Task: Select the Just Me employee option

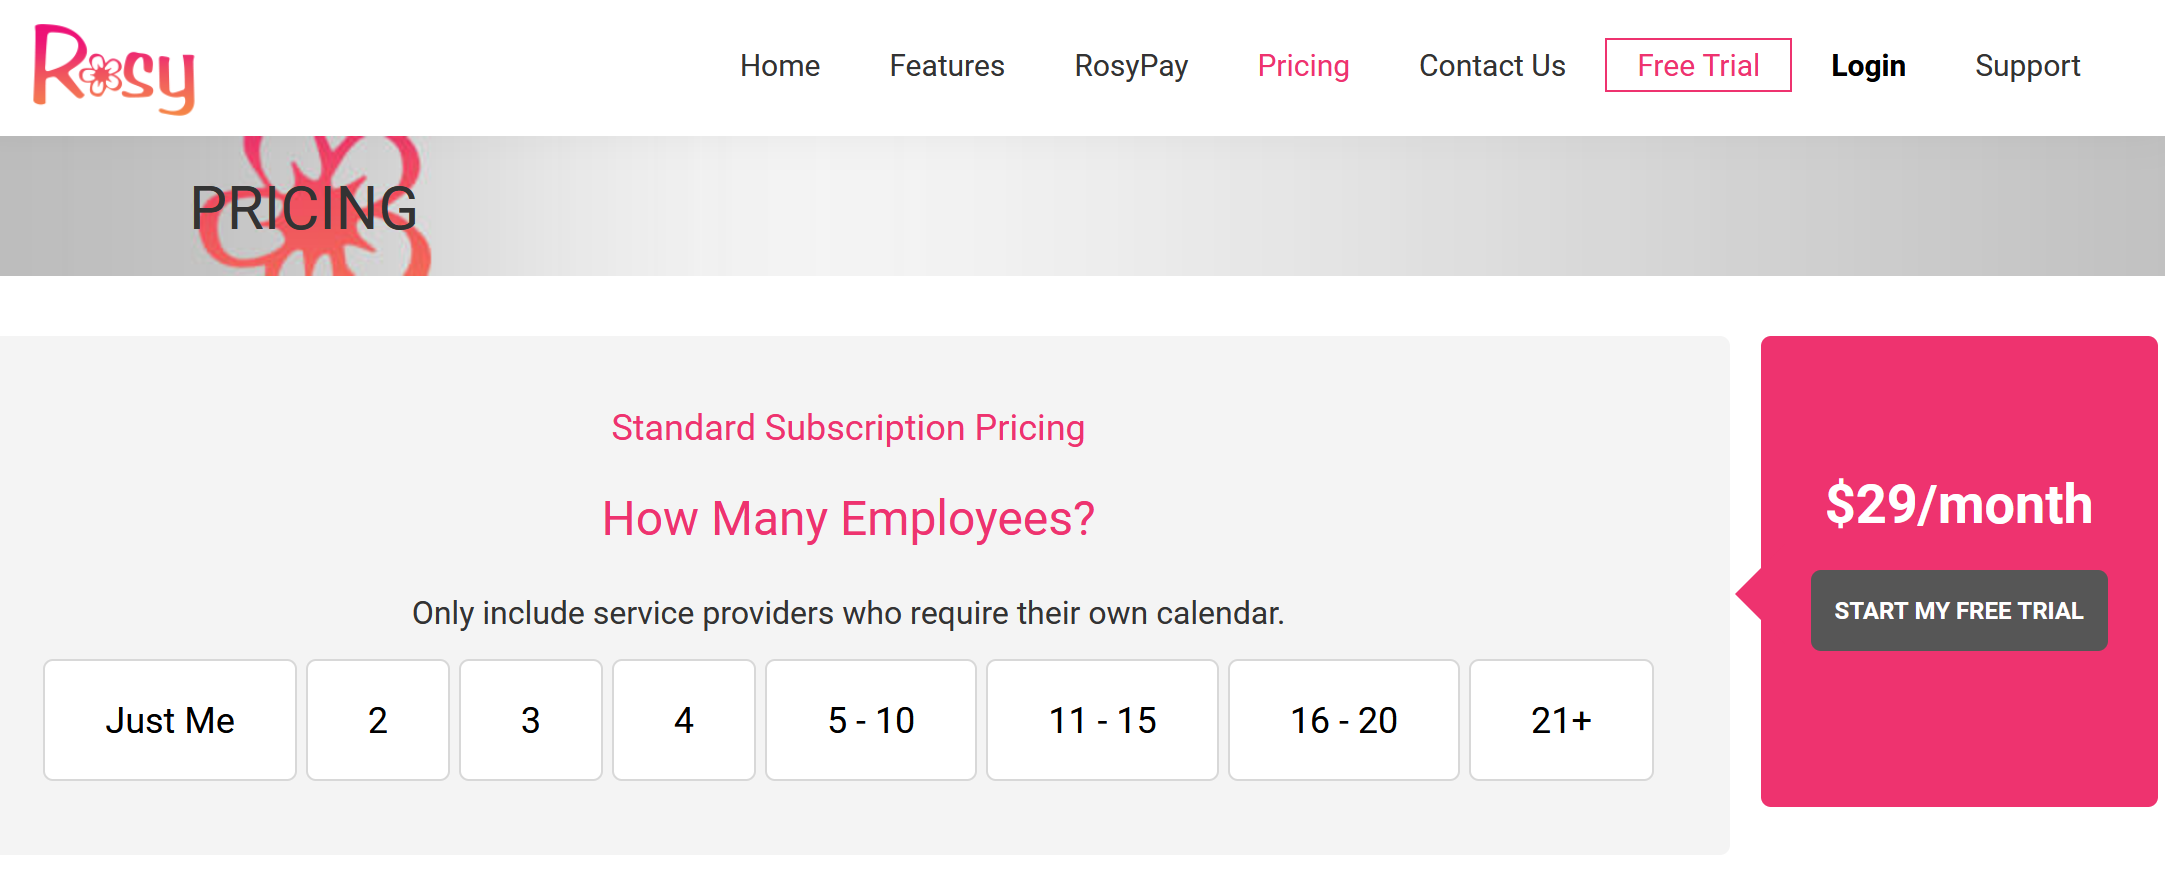Action: pyautogui.click(x=170, y=720)
